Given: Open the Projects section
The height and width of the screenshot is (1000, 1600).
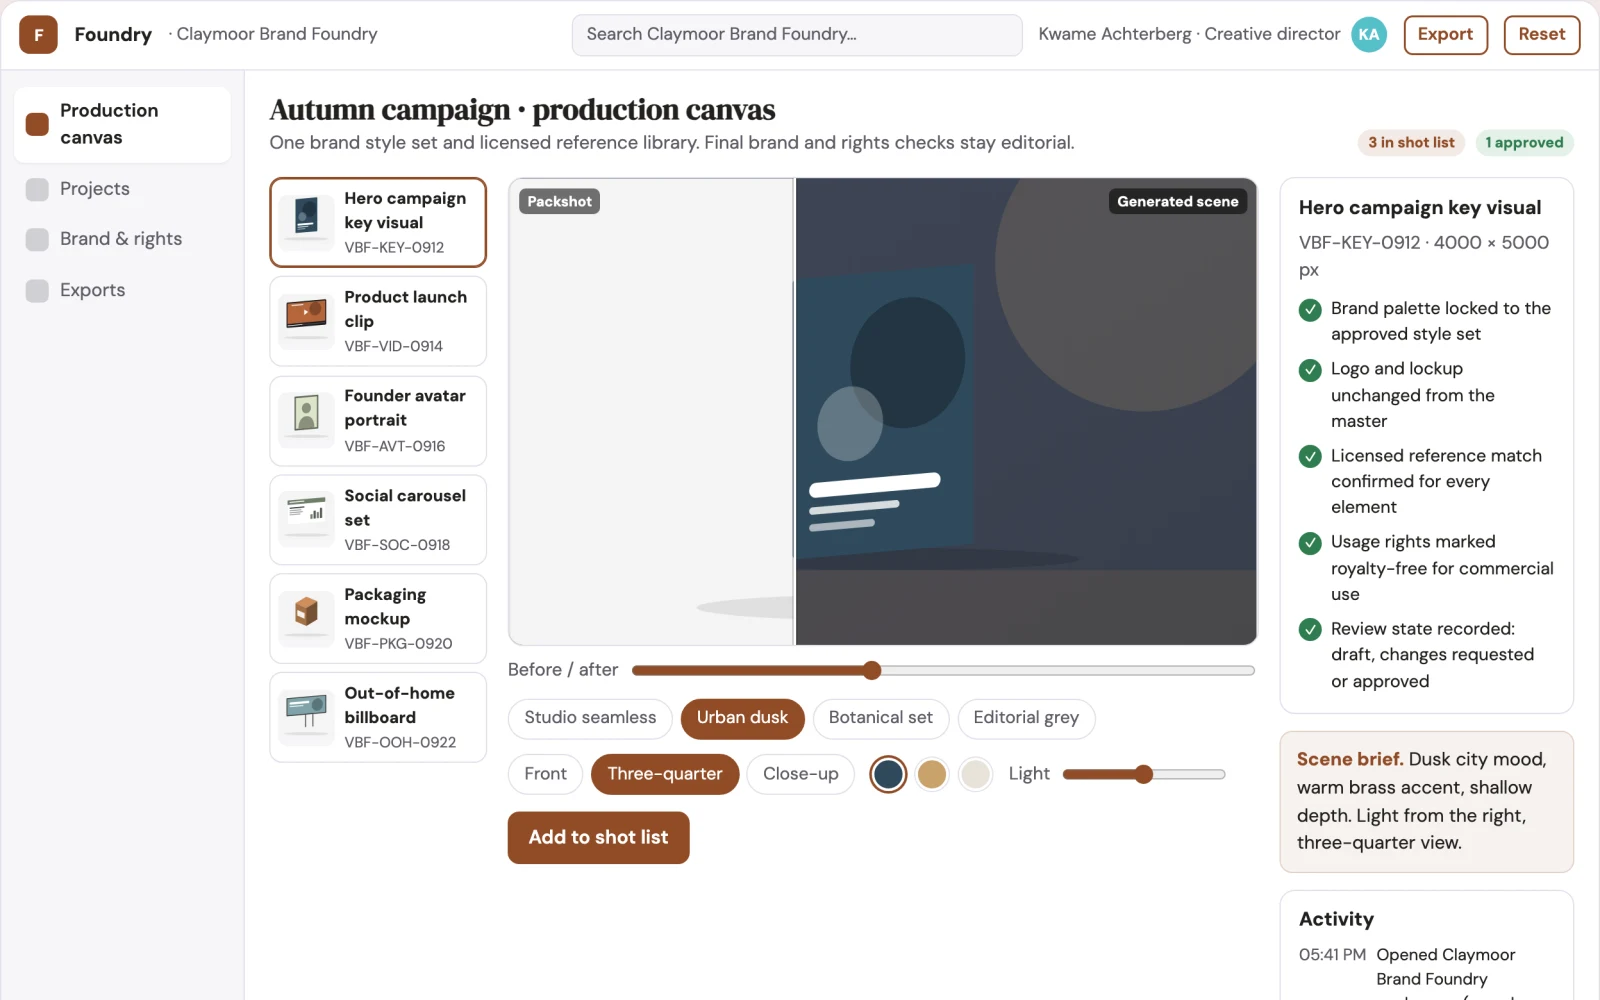Looking at the screenshot, I should [x=122, y=189].
